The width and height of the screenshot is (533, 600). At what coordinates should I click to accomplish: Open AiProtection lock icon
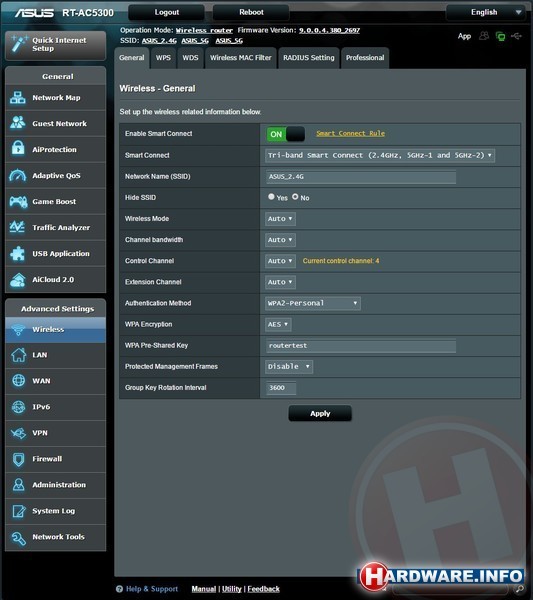coord(18,148)
